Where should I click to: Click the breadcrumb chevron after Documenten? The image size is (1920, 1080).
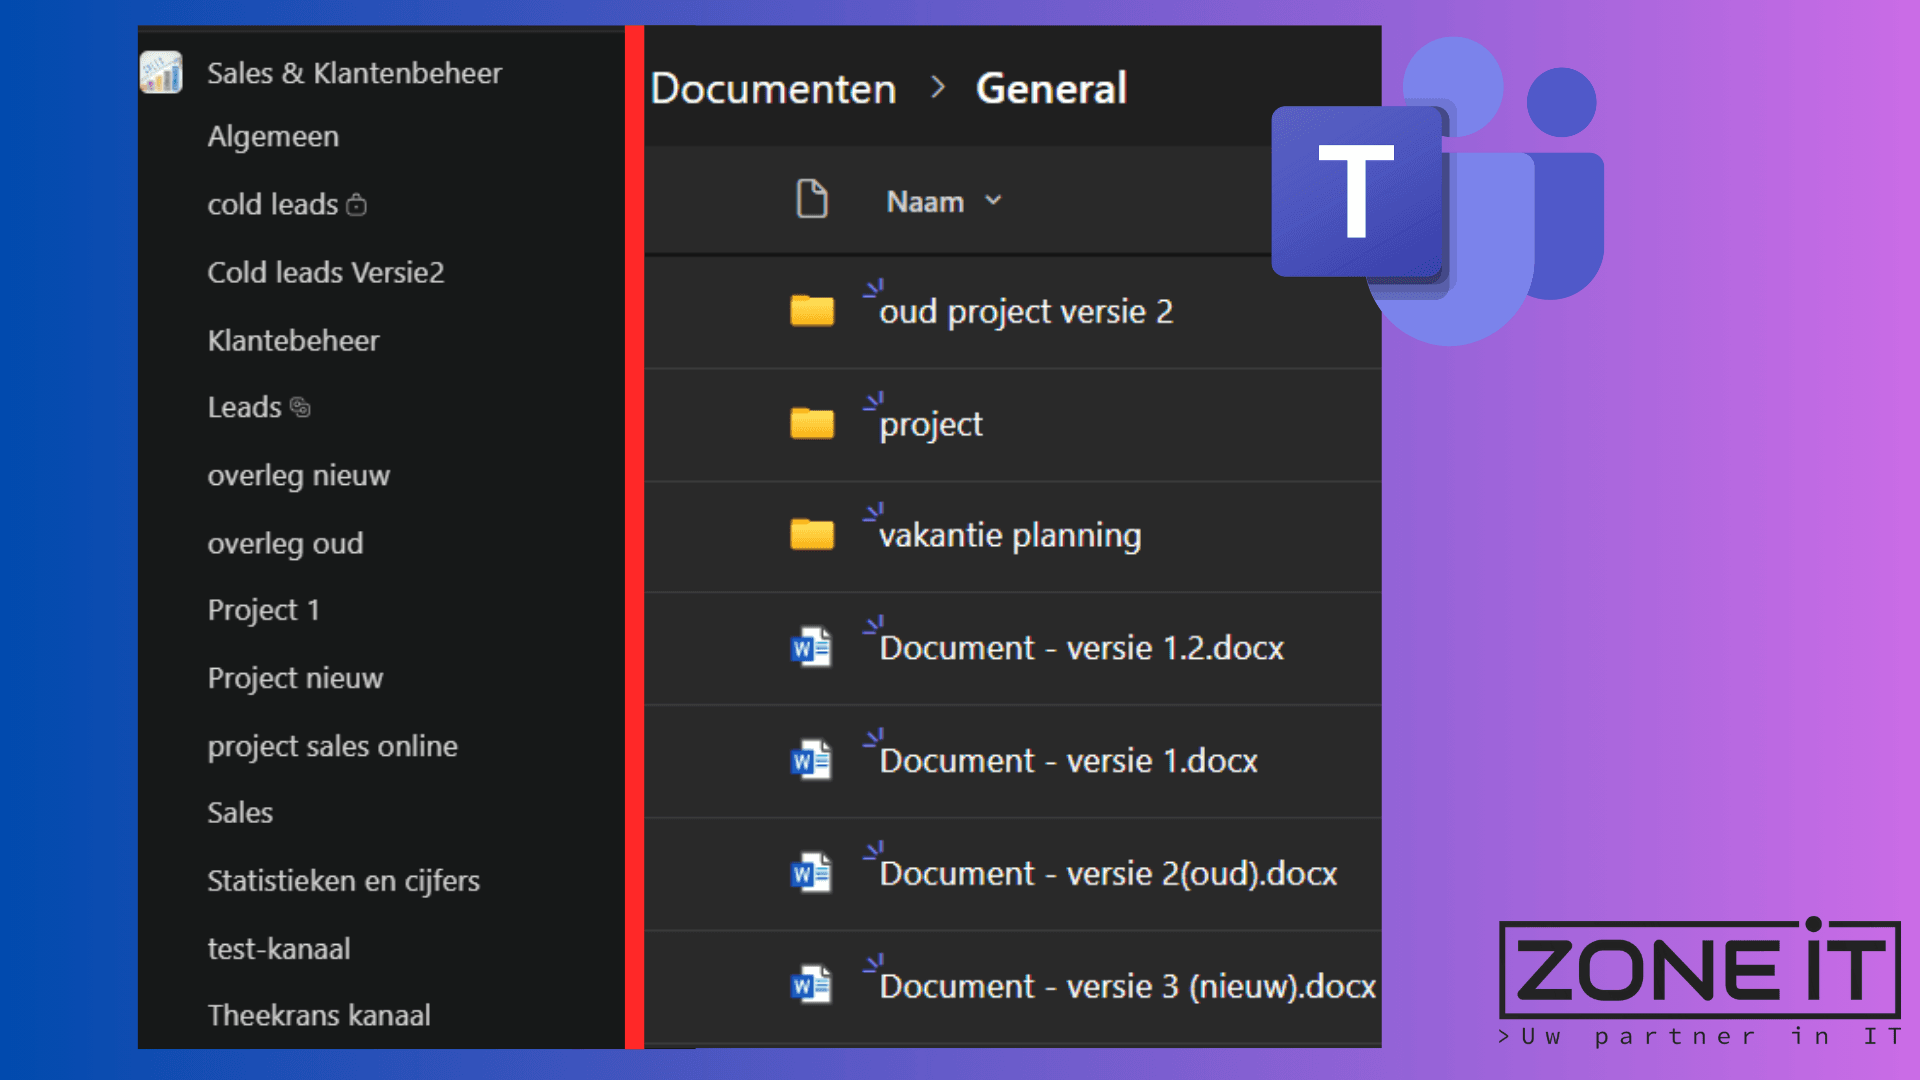point(937,88)
